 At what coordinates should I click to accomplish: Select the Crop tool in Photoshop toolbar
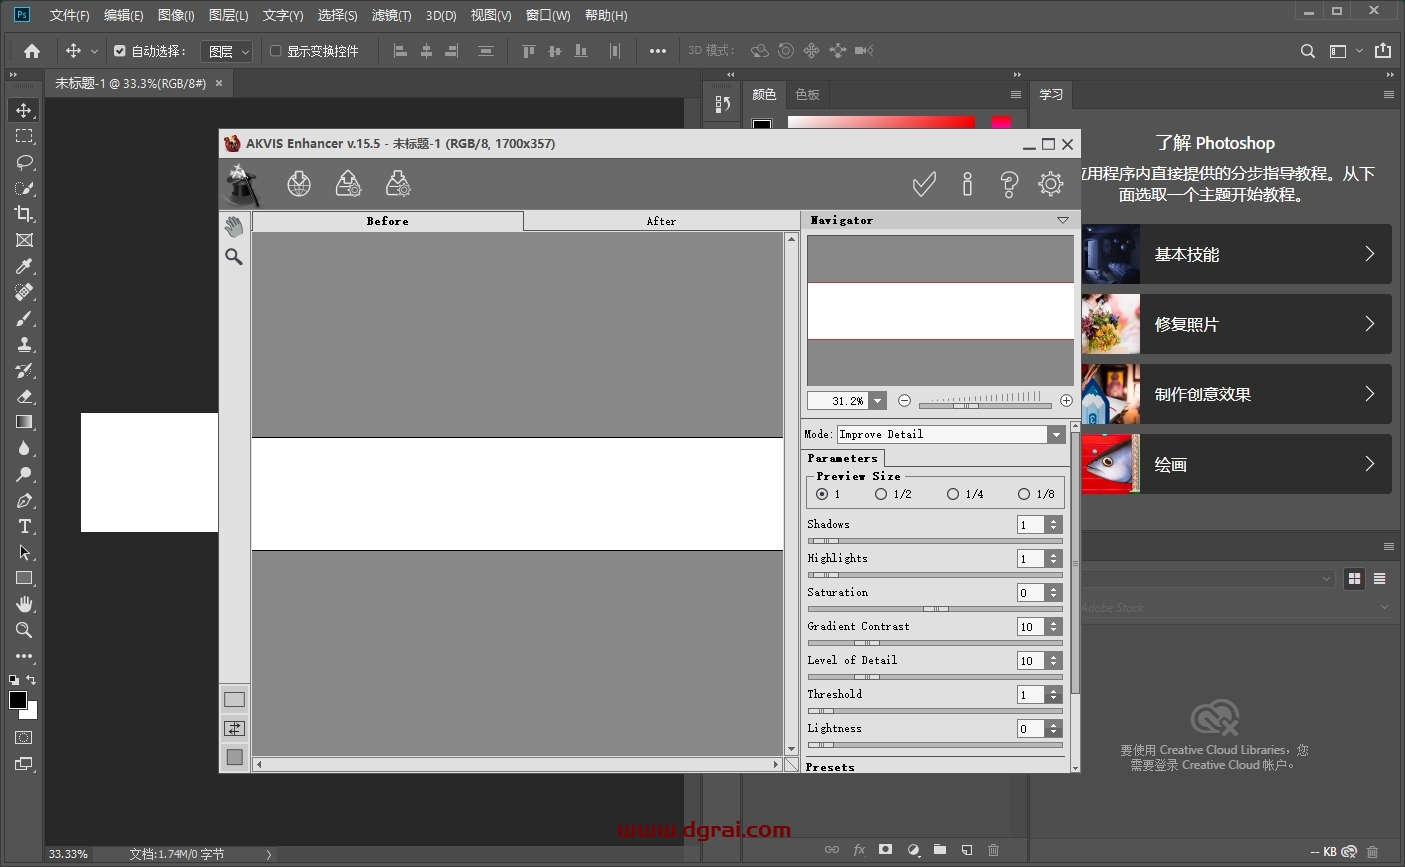point(24,214)
